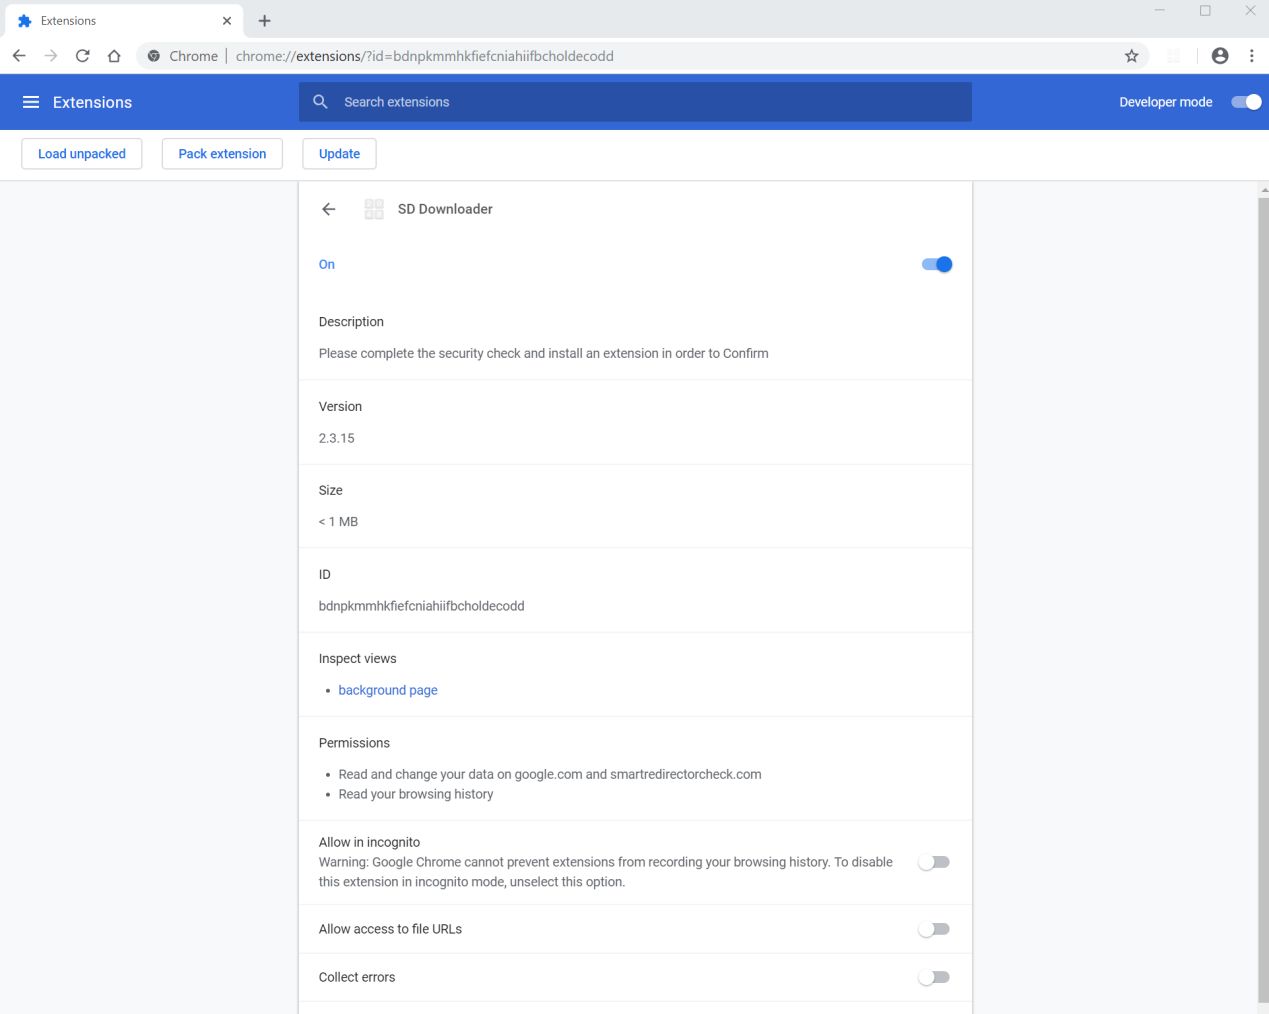
Task: Select the Extensions browser tab
Action: 122,21
